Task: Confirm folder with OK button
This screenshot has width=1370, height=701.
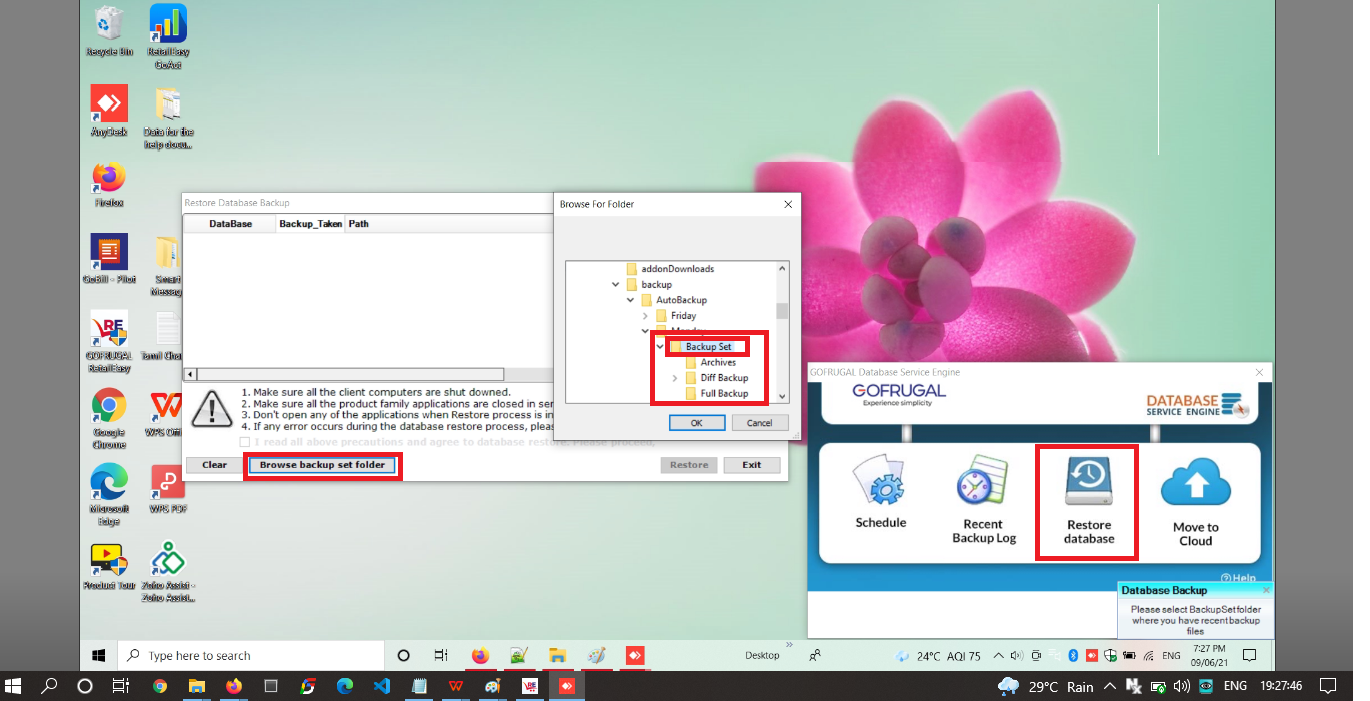Action: pos(696,423)
